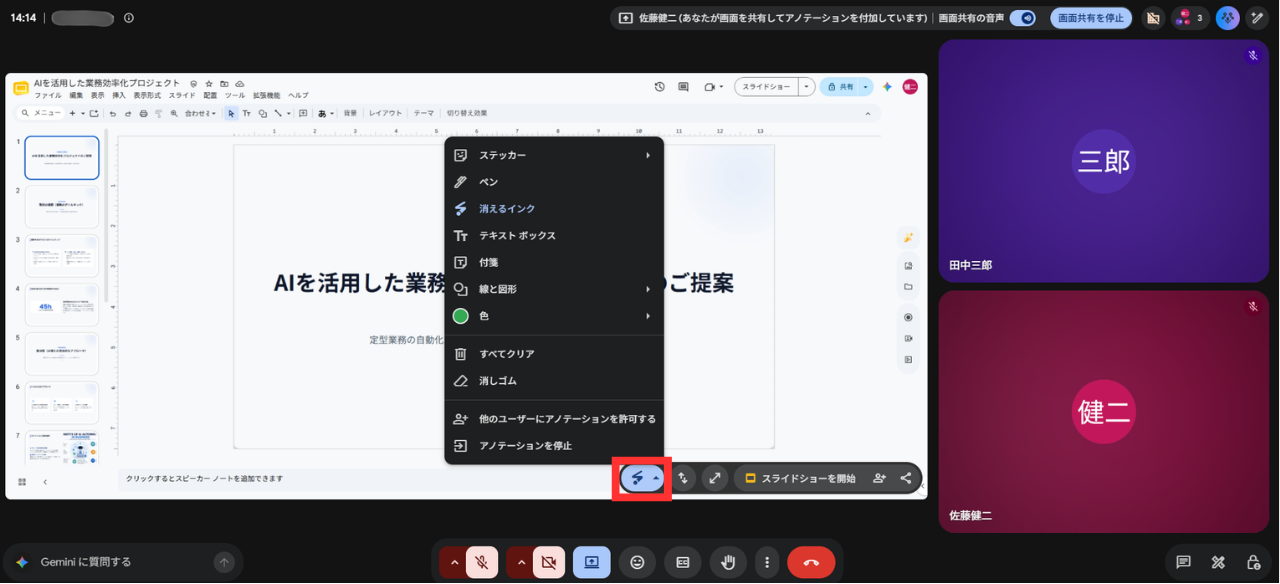Select the text box tool in Slides toolbar

[247, 114]
